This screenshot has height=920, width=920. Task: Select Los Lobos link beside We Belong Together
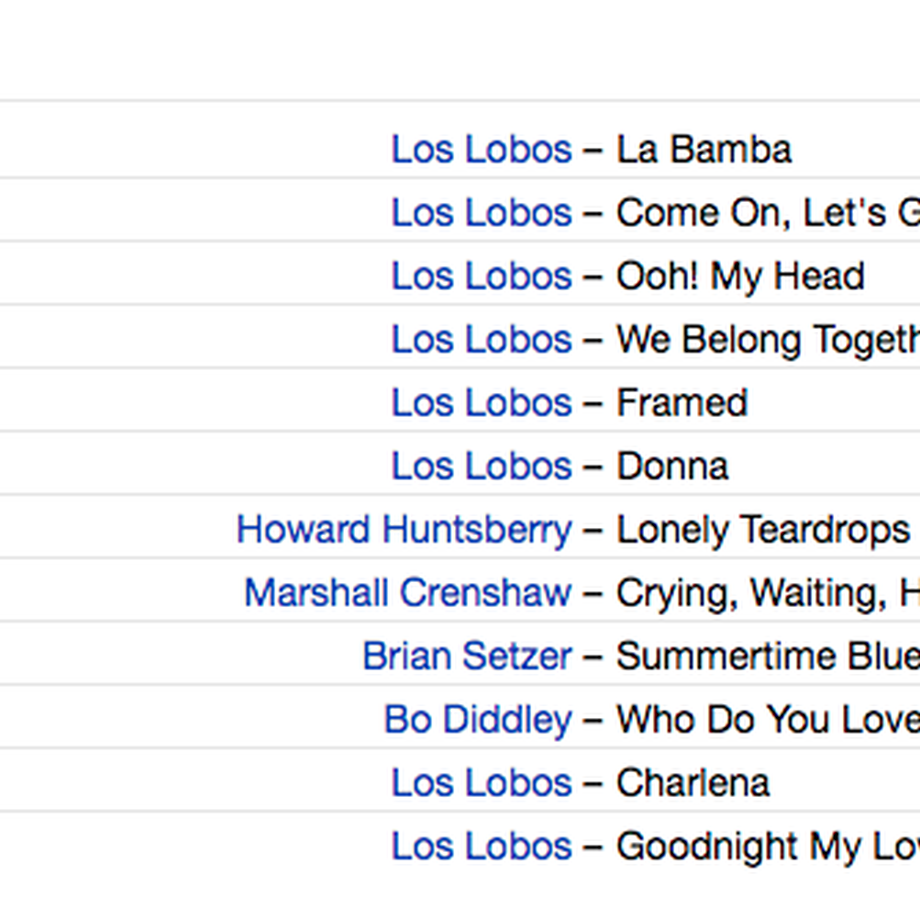[481, 340]
